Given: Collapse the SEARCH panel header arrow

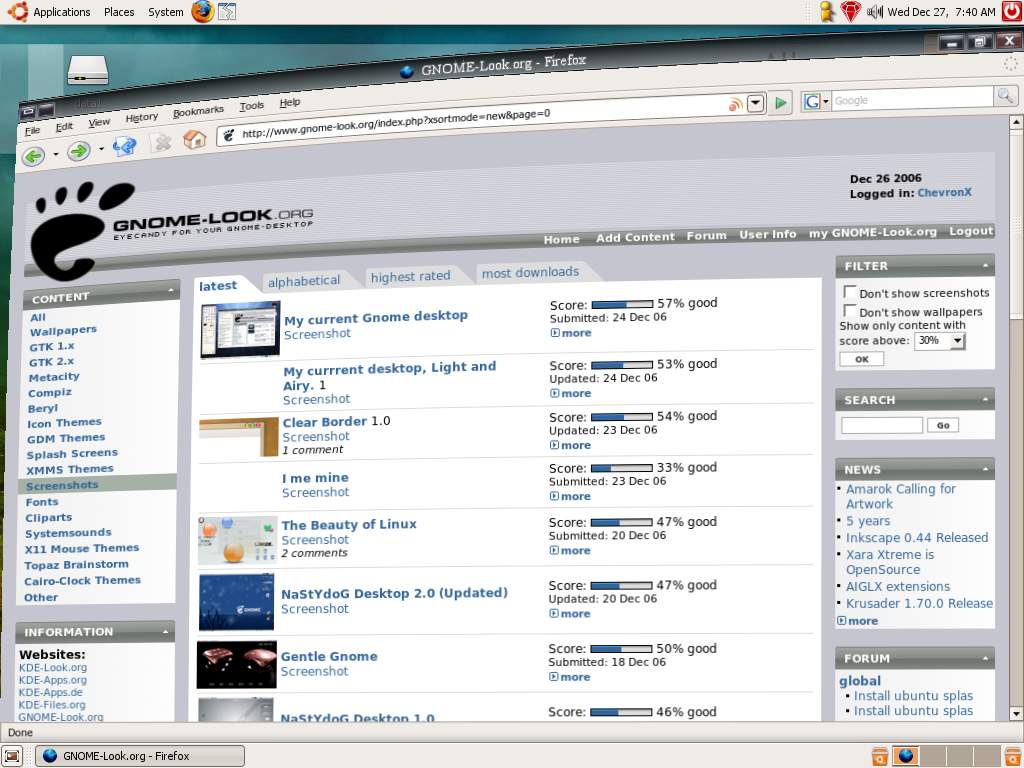Looking at the screenshot, I should point(984,398).
